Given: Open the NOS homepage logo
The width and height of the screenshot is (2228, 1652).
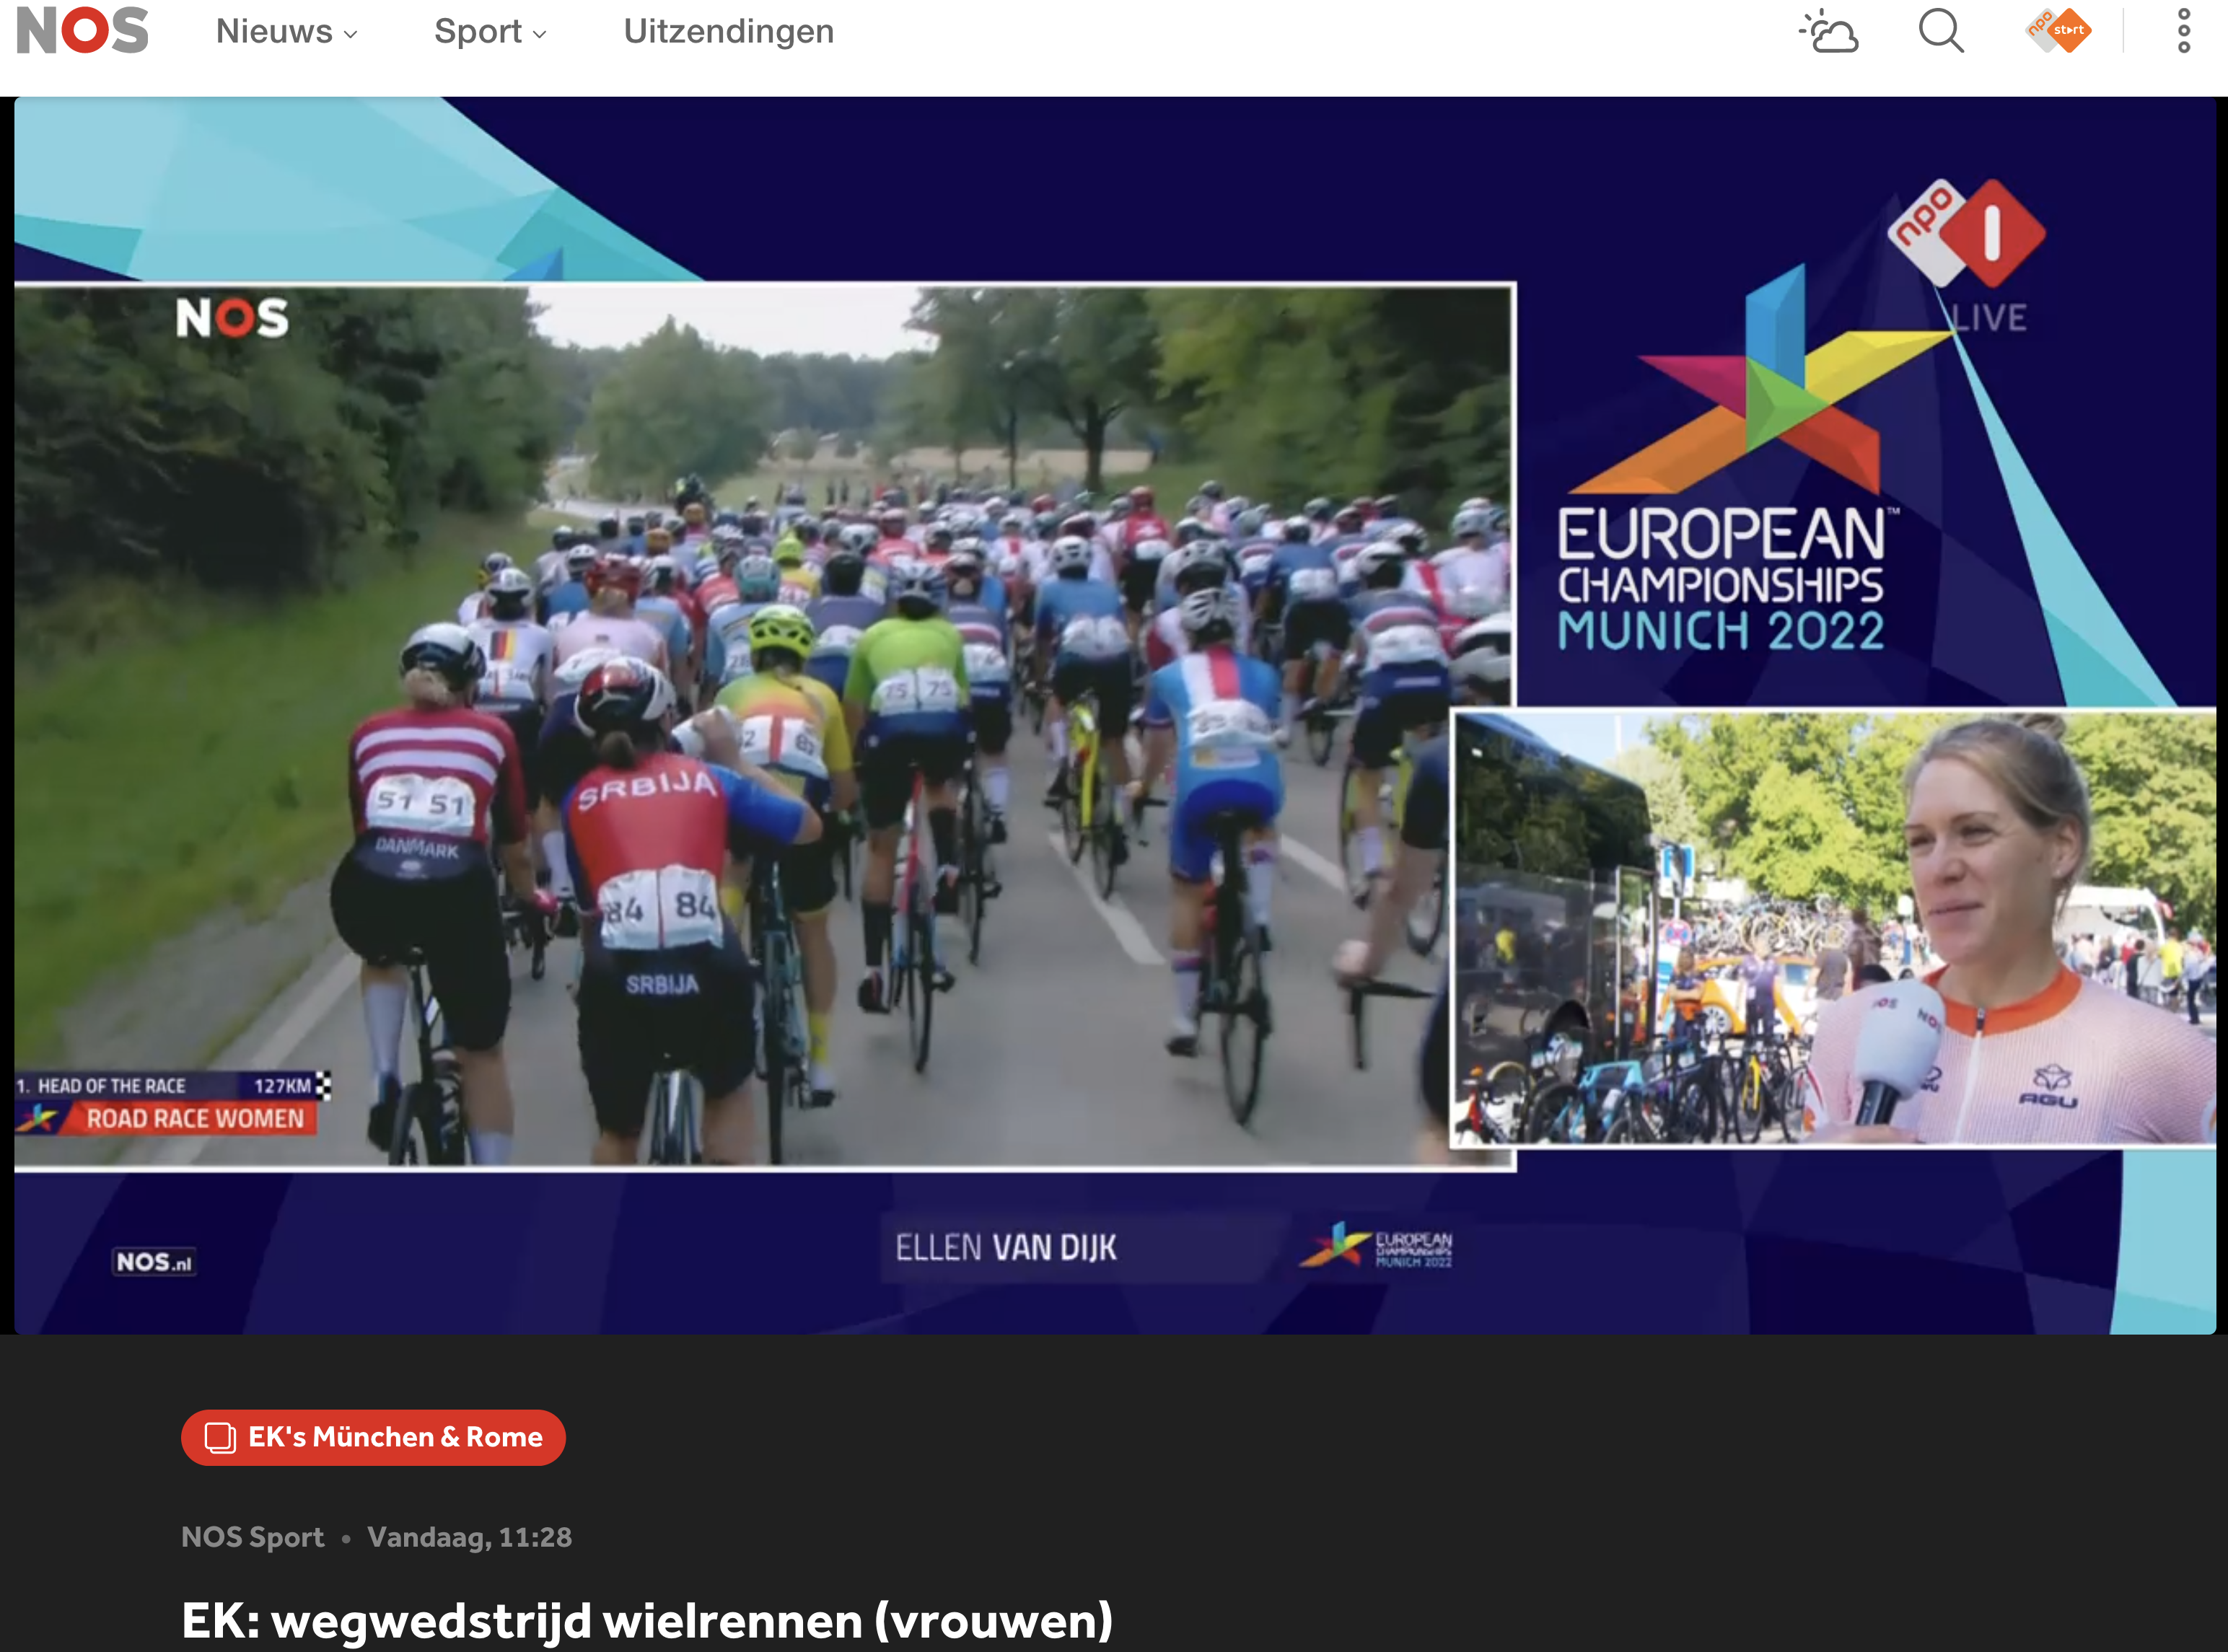Looking at the screenshot, I should tap(83, 30).
